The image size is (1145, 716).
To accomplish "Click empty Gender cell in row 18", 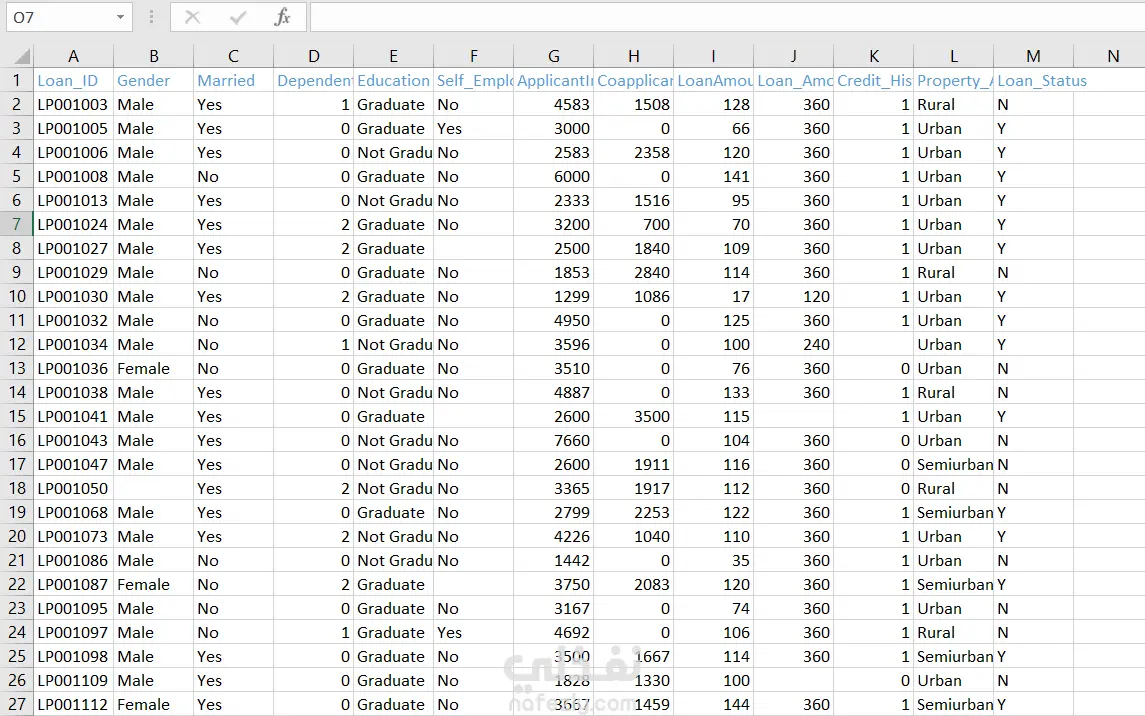I will [x=153, y=488].
